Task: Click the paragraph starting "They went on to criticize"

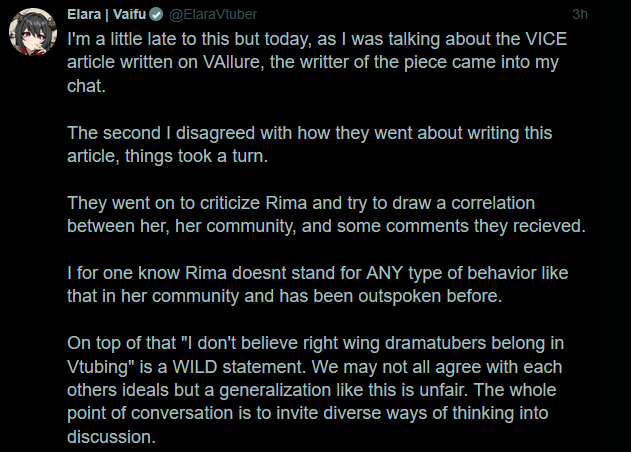Action: coord(325,214)
